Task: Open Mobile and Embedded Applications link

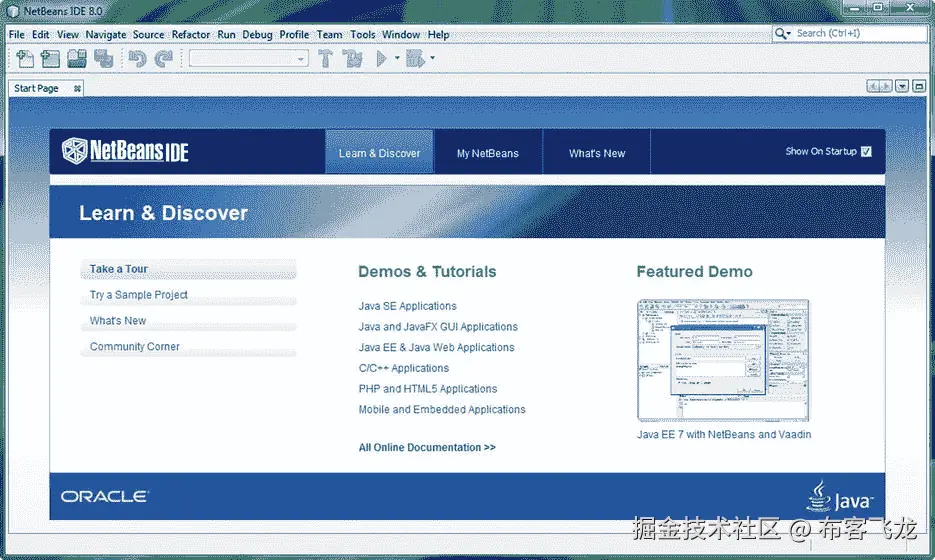Action: point(442,410)
